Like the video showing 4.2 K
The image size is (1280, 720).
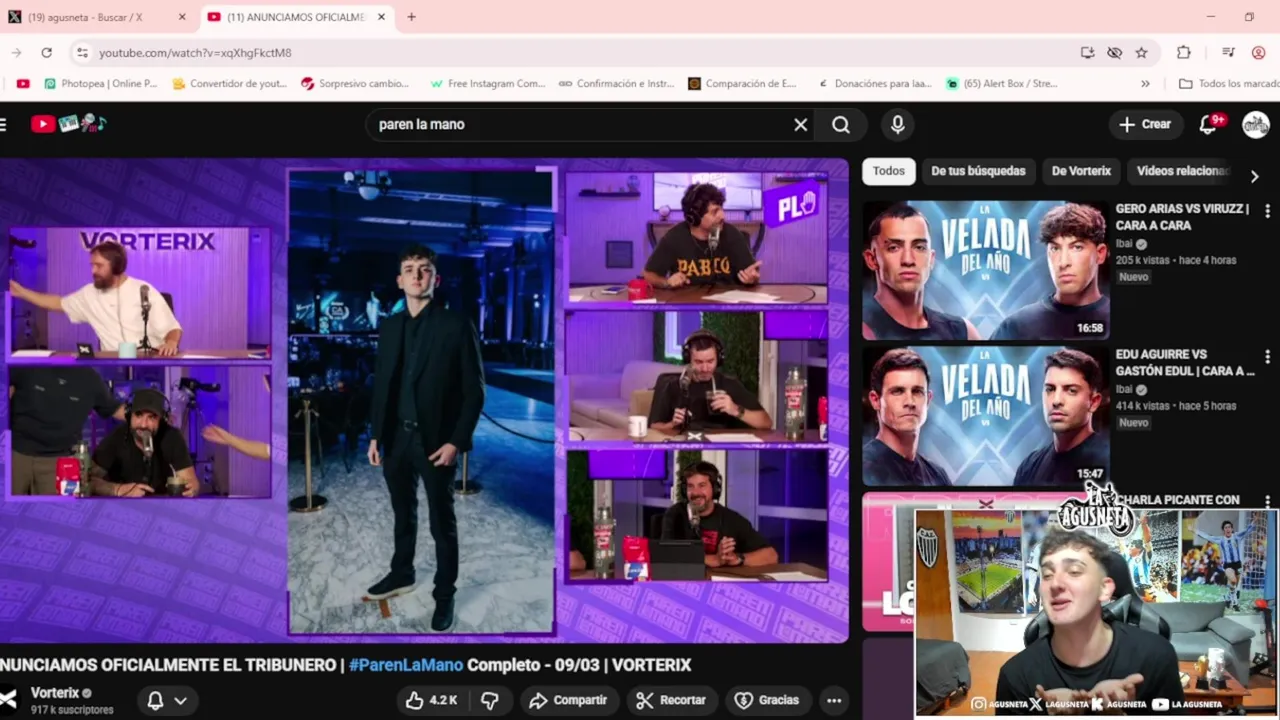(x=432, y=700)
